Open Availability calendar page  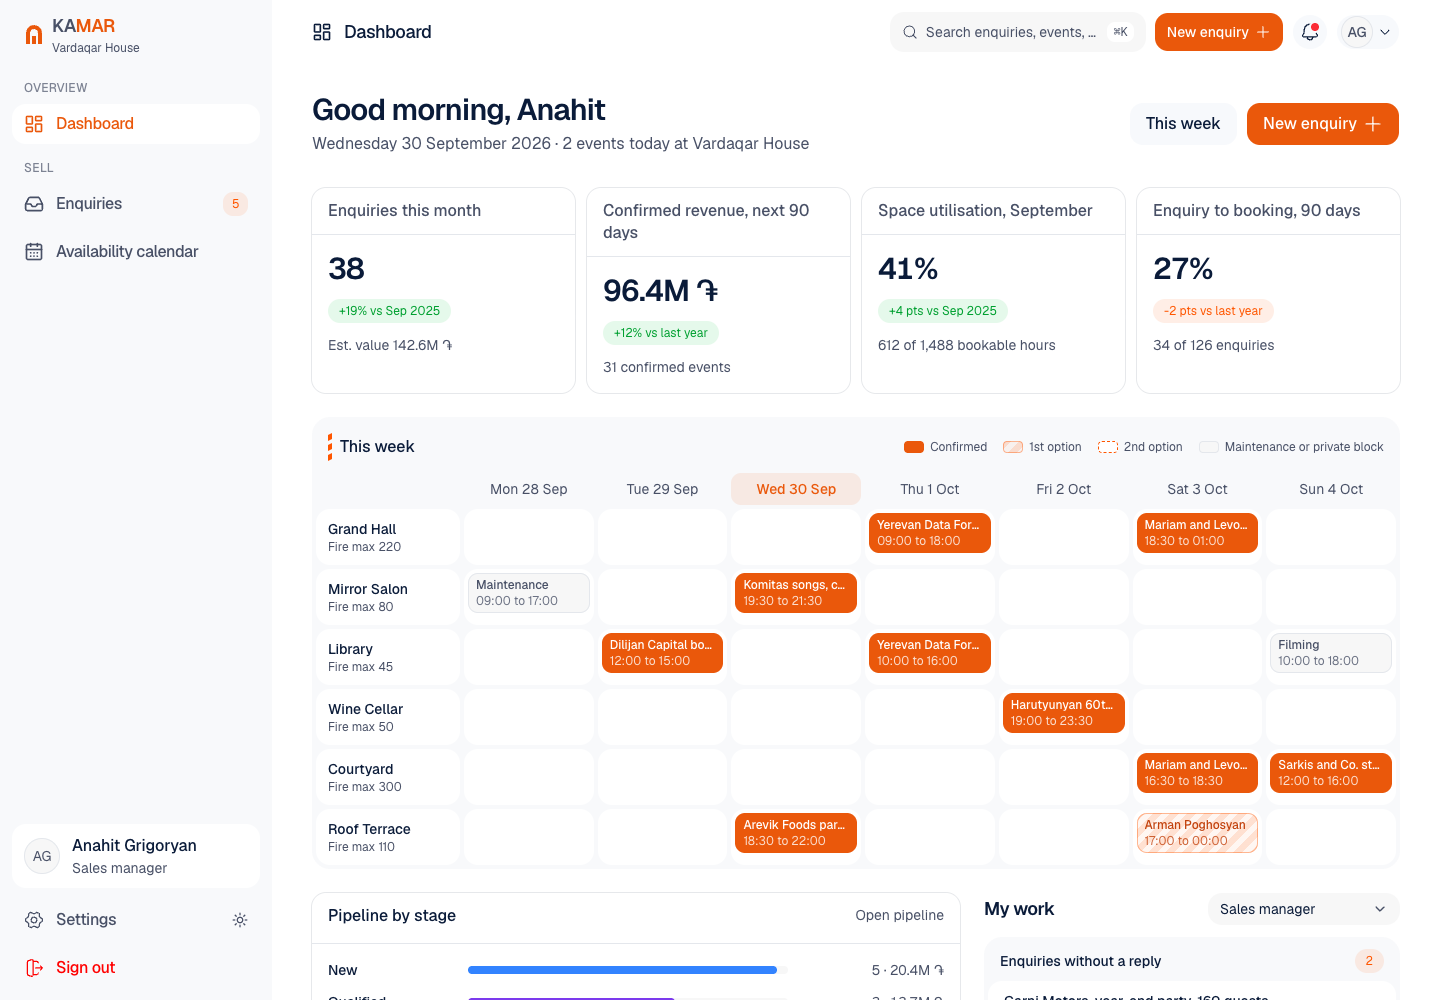[x=136, y=252]
